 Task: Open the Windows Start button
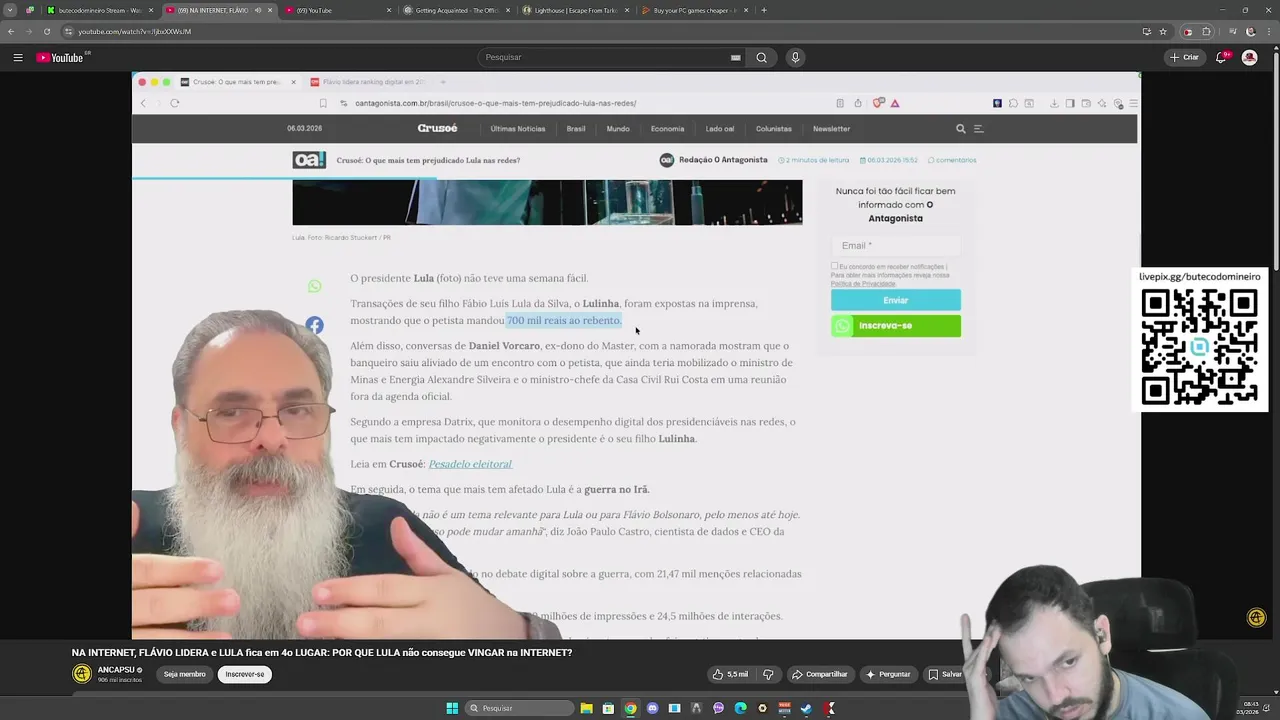click(452, 708)
